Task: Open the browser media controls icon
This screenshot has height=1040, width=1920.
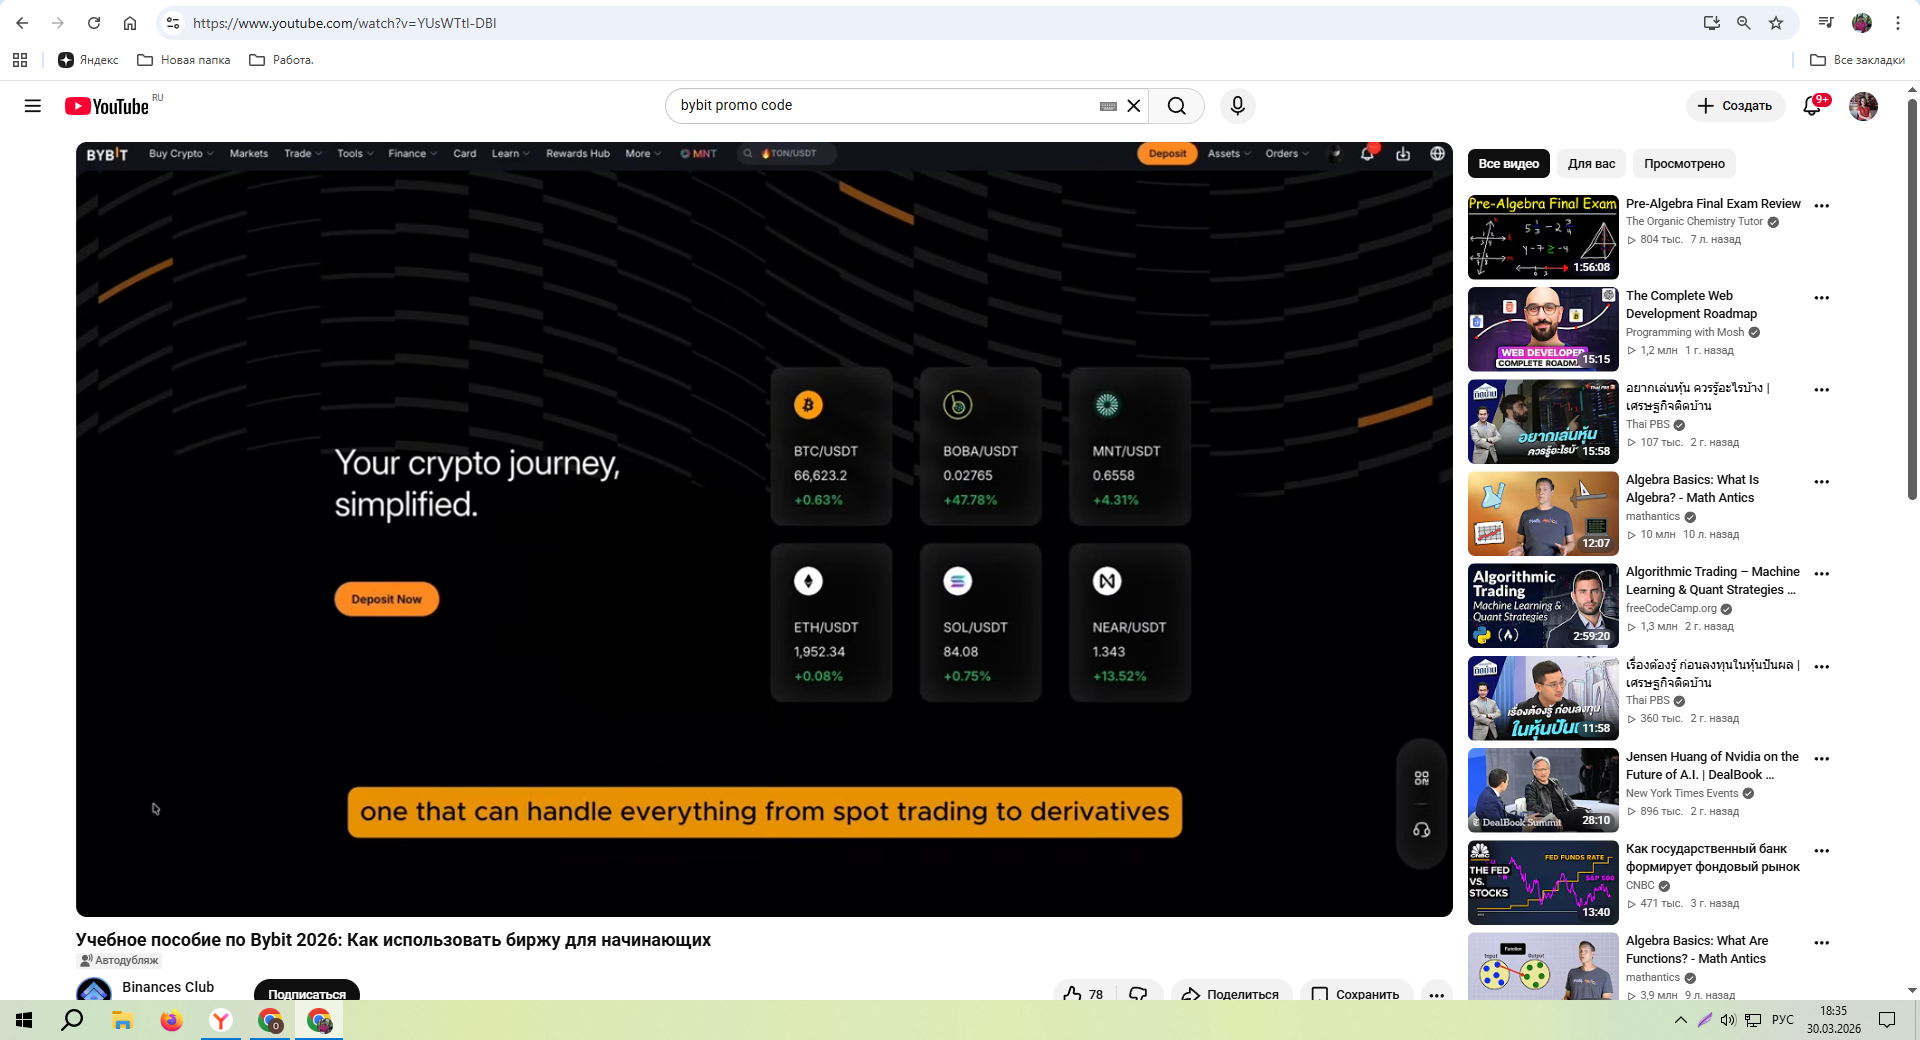Action: [1826, 23]
